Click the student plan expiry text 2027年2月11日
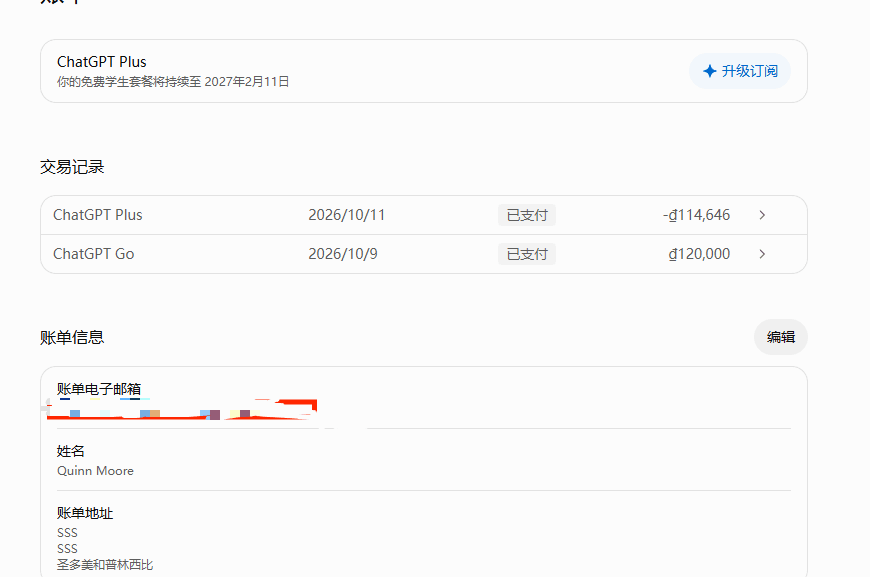This screenshot has width=870, height=577. 247,82
